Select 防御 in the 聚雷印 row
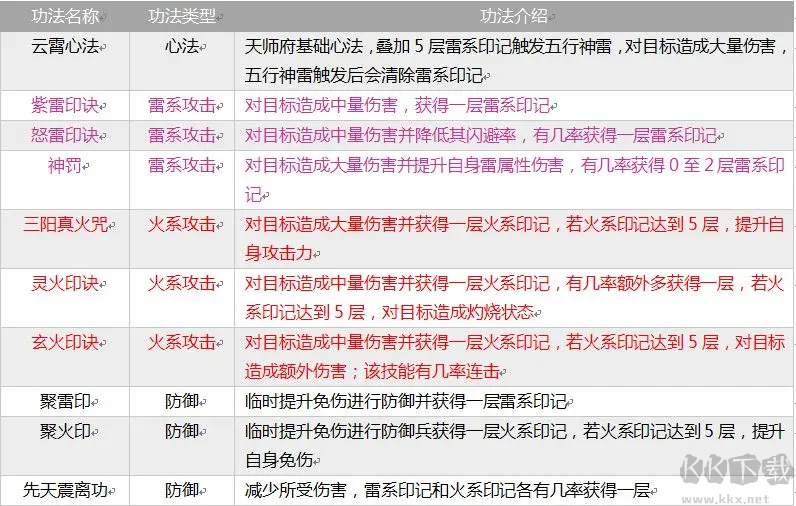 (182, 401)
